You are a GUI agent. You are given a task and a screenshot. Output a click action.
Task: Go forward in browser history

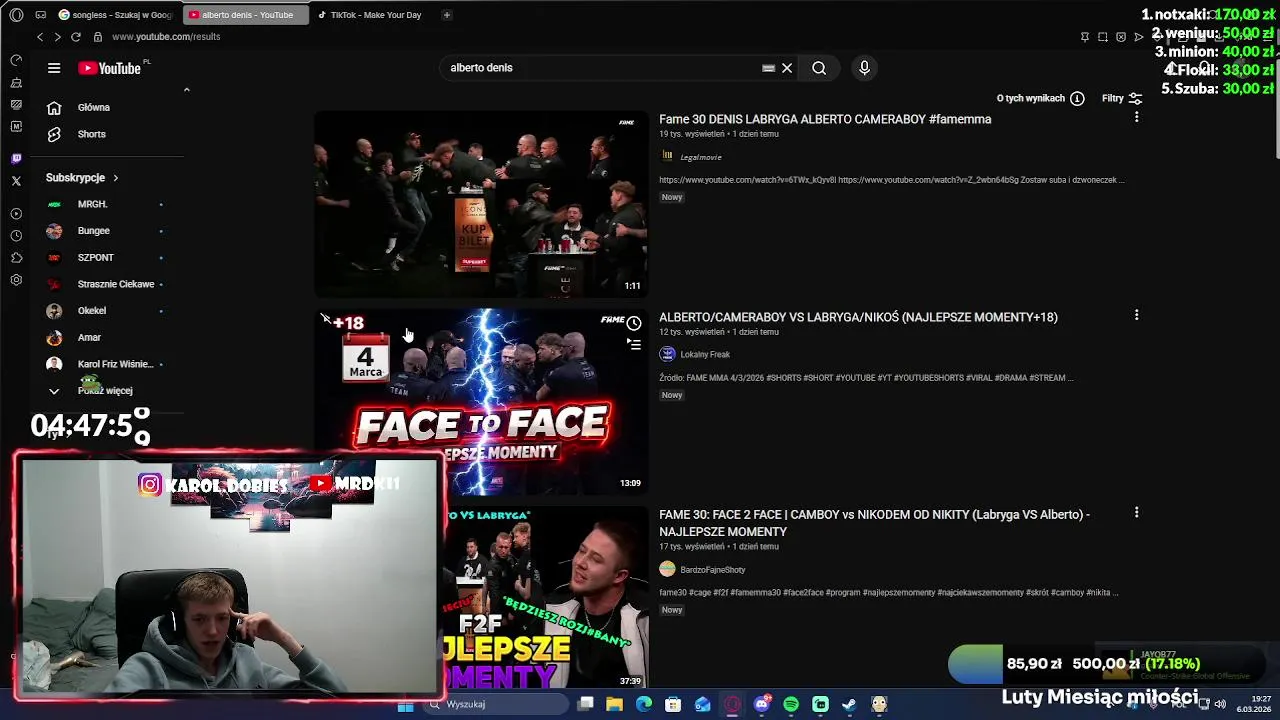pos(57,37)
